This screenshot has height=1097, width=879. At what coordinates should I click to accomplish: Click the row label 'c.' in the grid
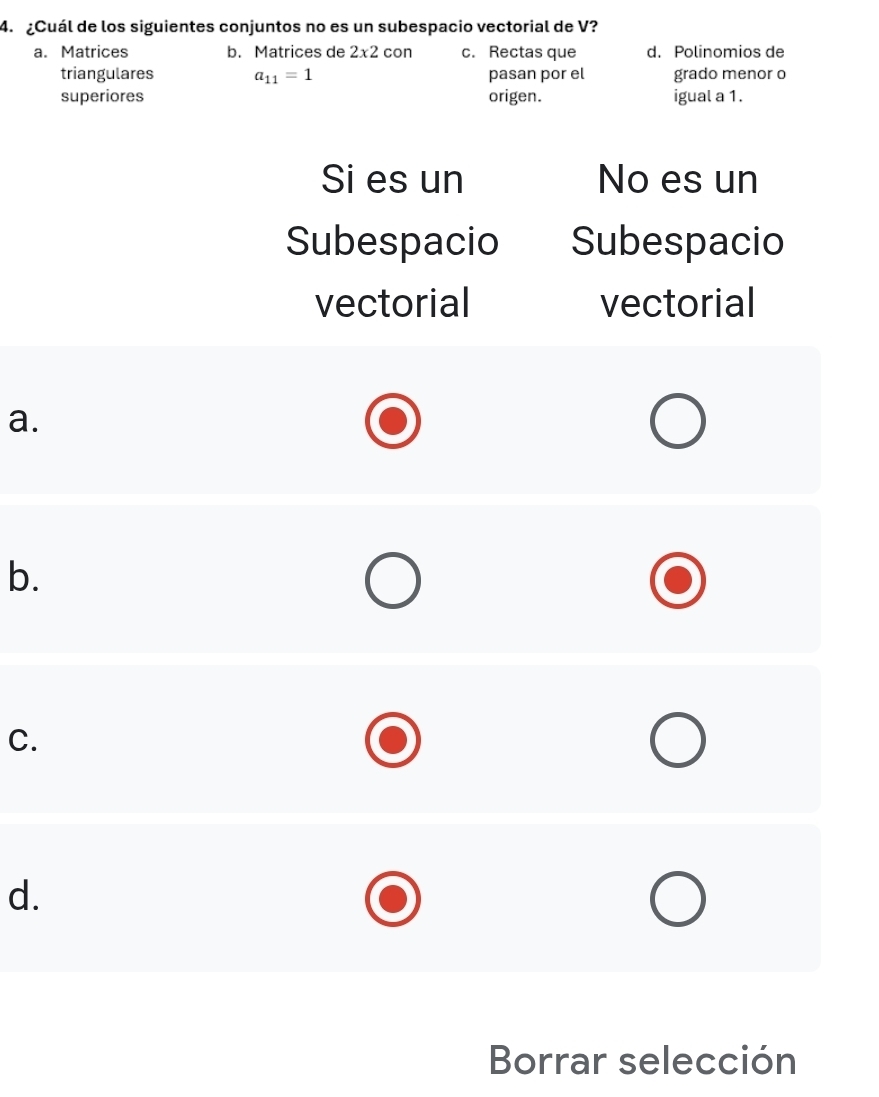[x=22, y=740]
